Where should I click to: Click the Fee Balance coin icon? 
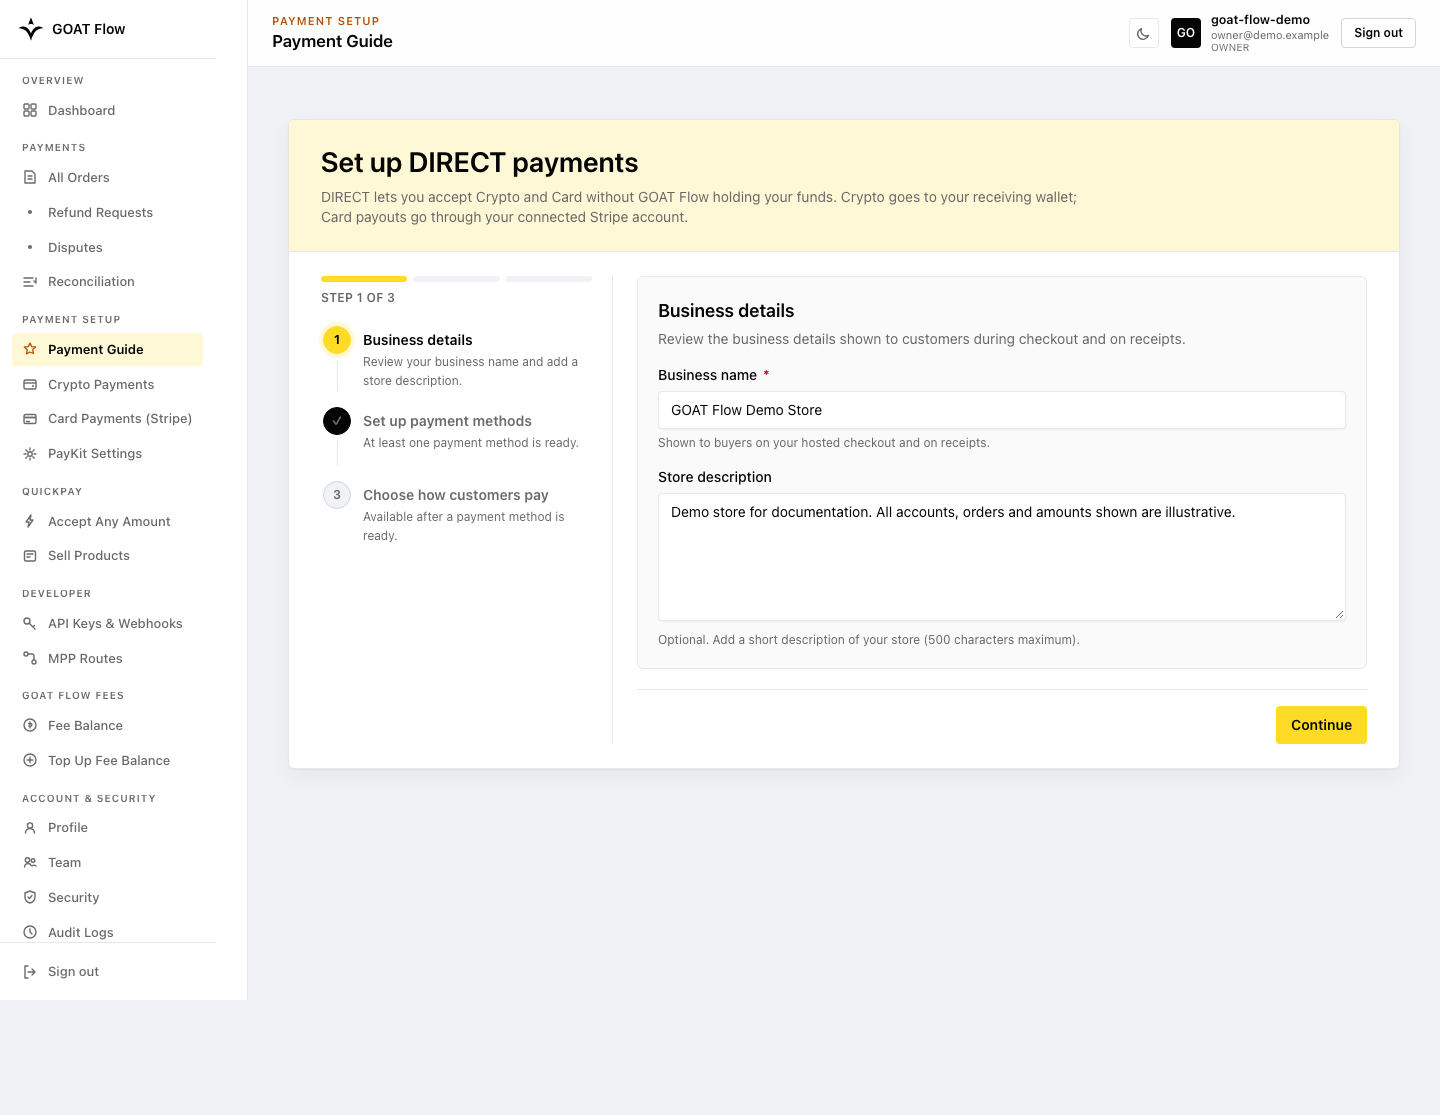click(30, 725)
